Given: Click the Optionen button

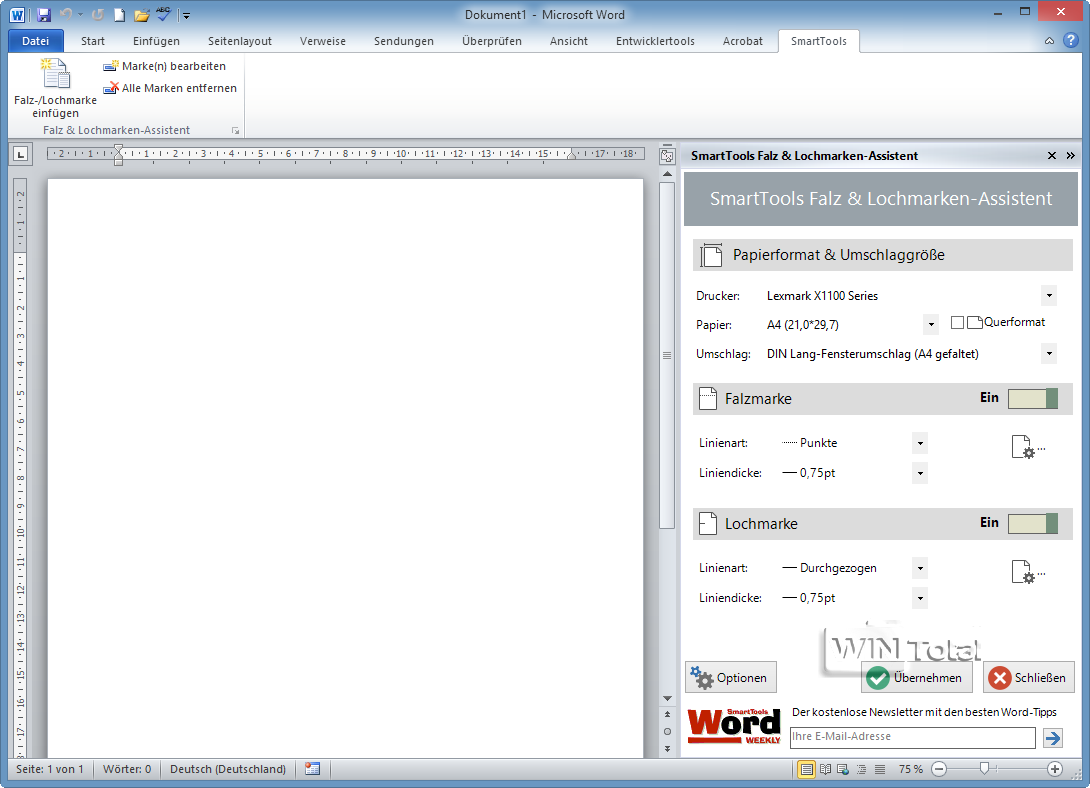Looking at the screenshot, I should pyautogui.click(x=731, y=678).
